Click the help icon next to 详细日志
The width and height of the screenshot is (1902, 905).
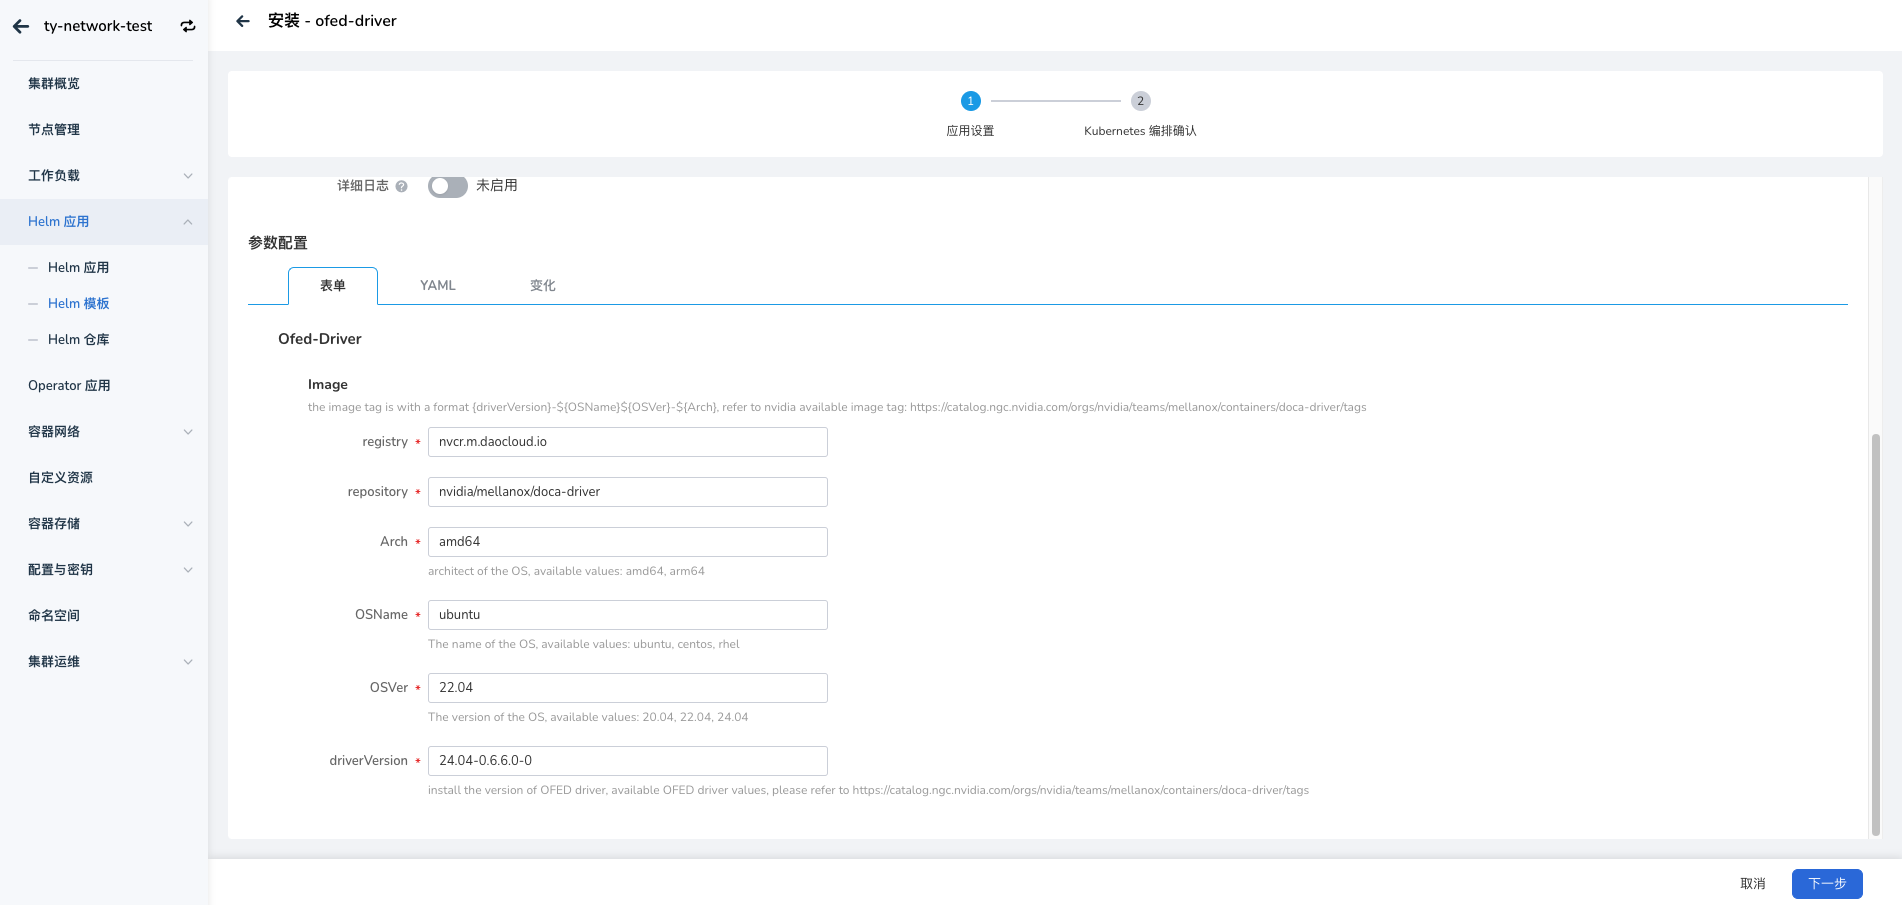[402, 186]
